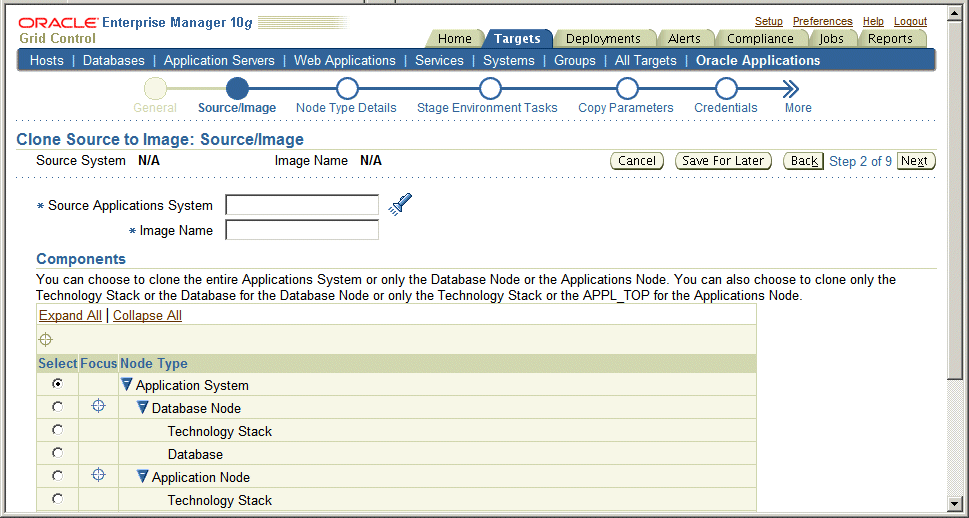Click the Source Applications System input field
Viewport: 969px width, 518px height.
[x=302, y=205]
